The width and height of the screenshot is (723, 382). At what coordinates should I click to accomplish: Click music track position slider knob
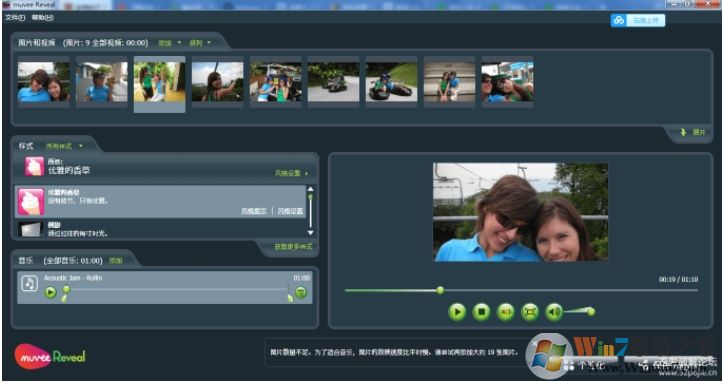pyautogui.click(x=66, y=289)
